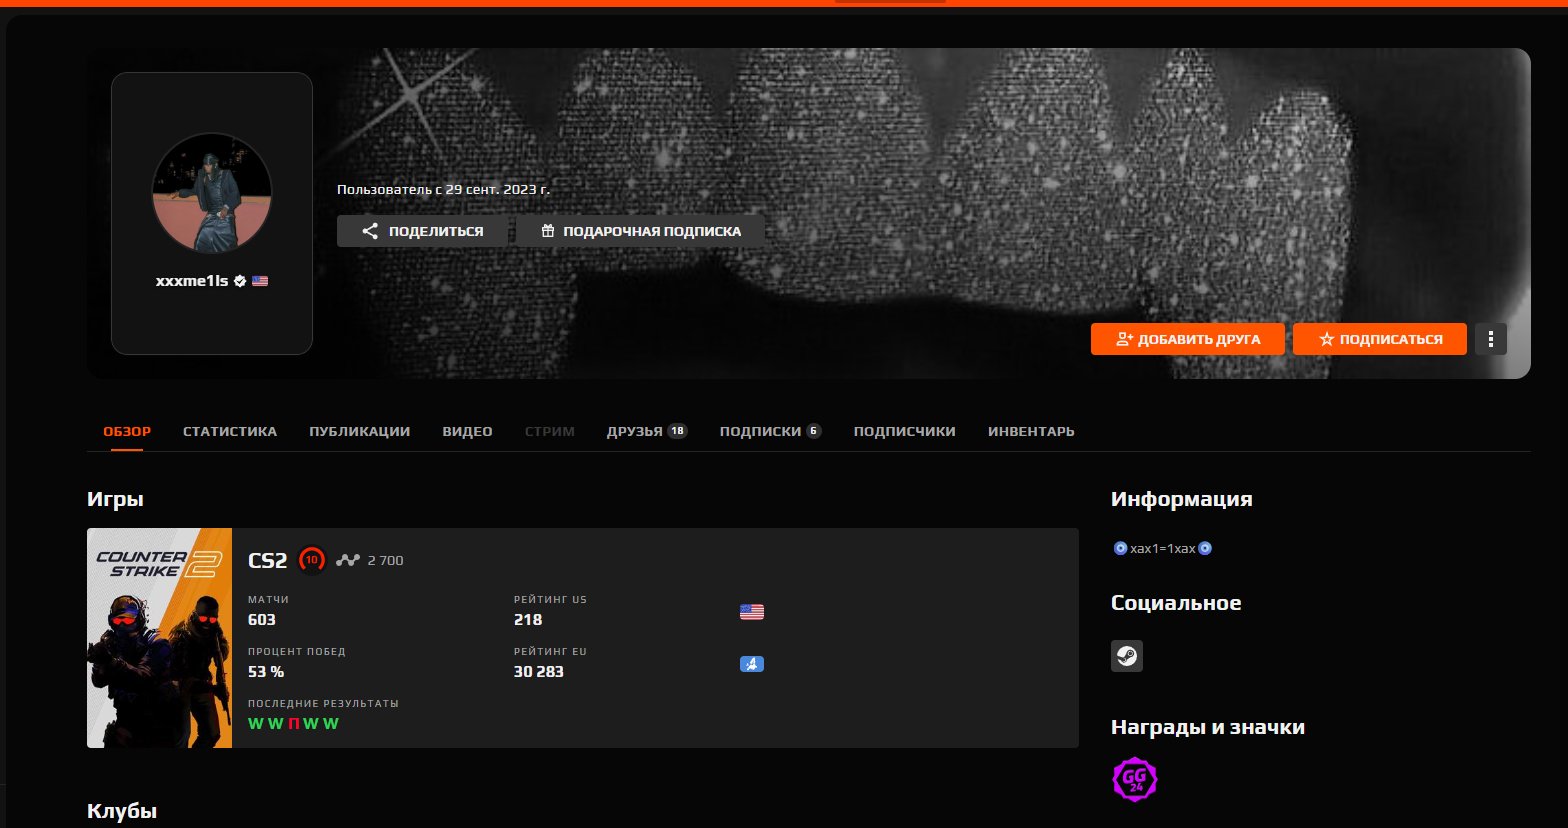Screen dimensions: 1568x828
Task: Click the verified badge beside xxxme1ls
Action: (x=240, y=282)
